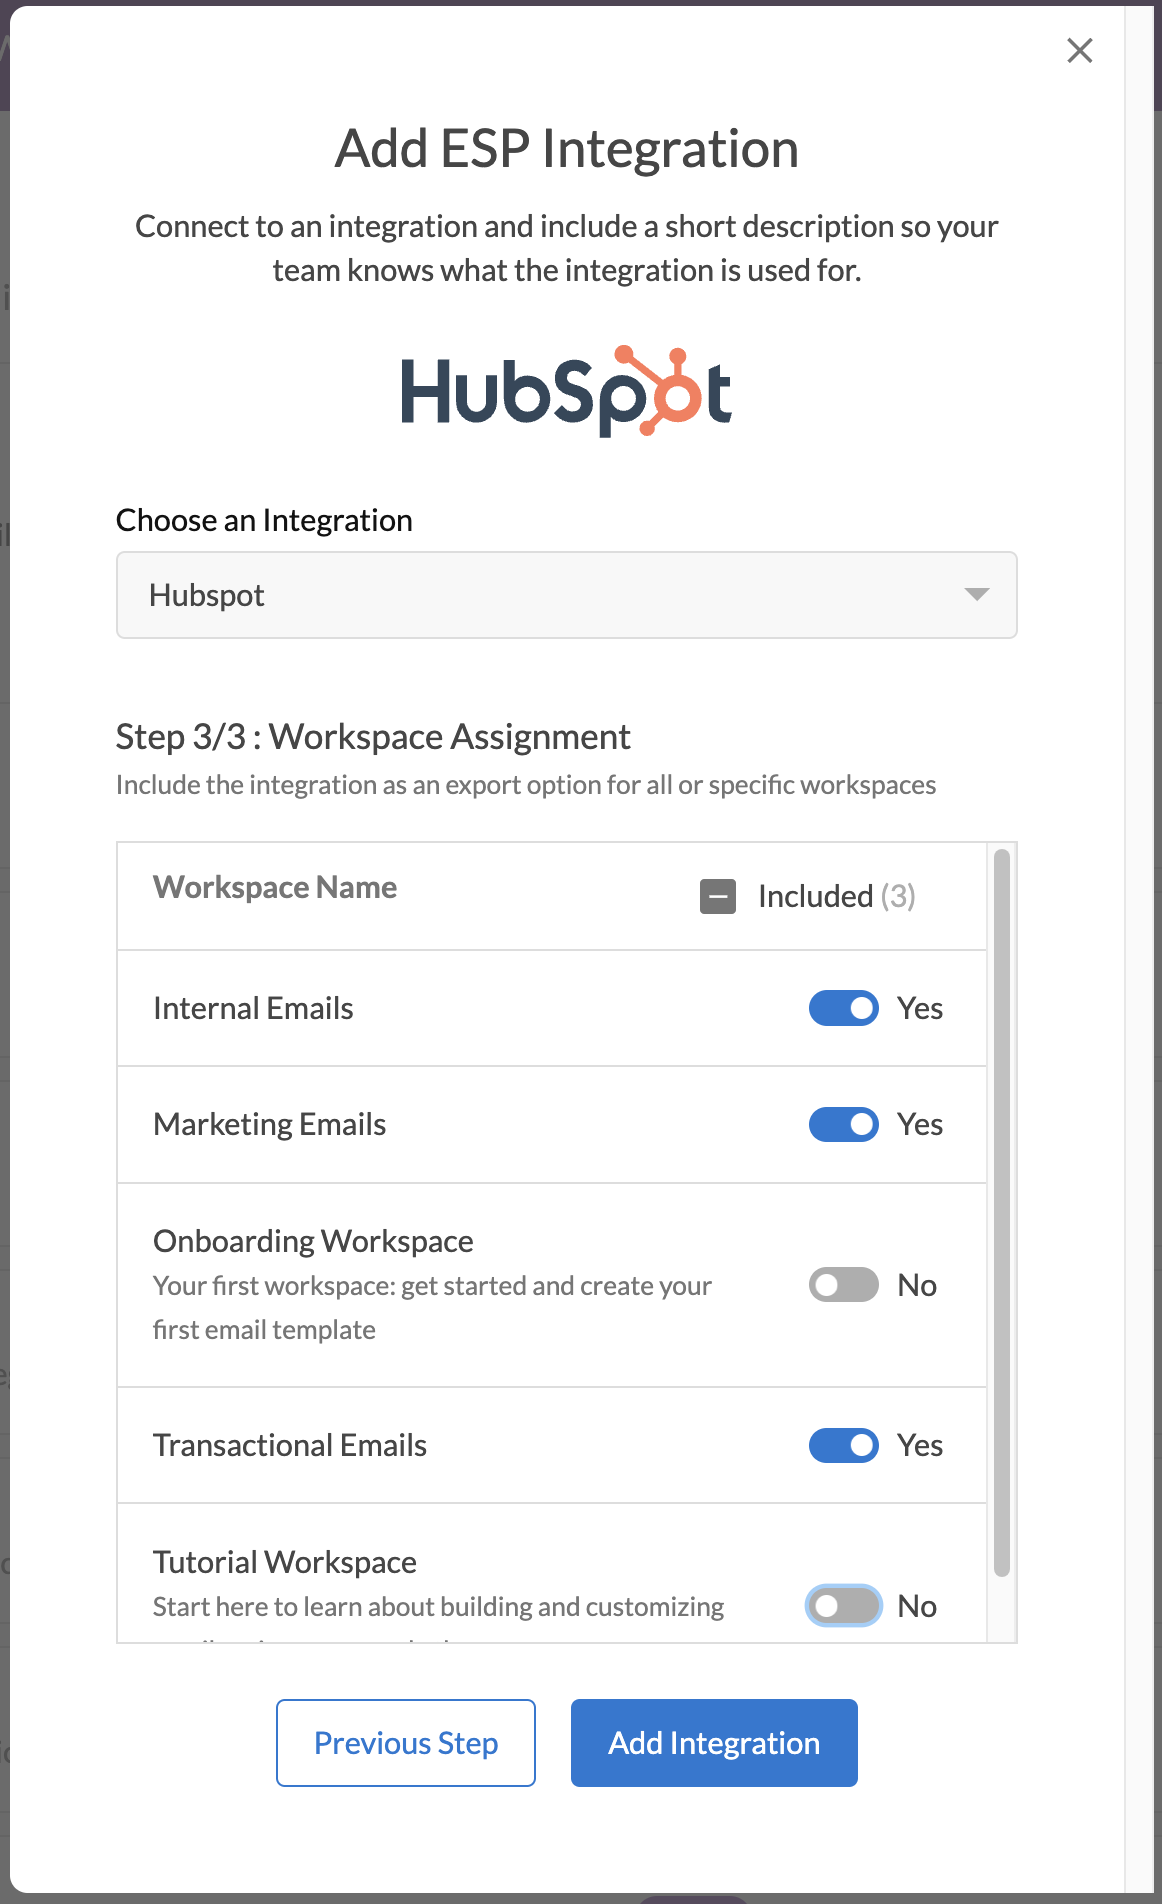Open the Choose an Integration dropdown
The height and width of the screenshot is (1904, 1162).
pyautogui.click(x=566, y=595)
